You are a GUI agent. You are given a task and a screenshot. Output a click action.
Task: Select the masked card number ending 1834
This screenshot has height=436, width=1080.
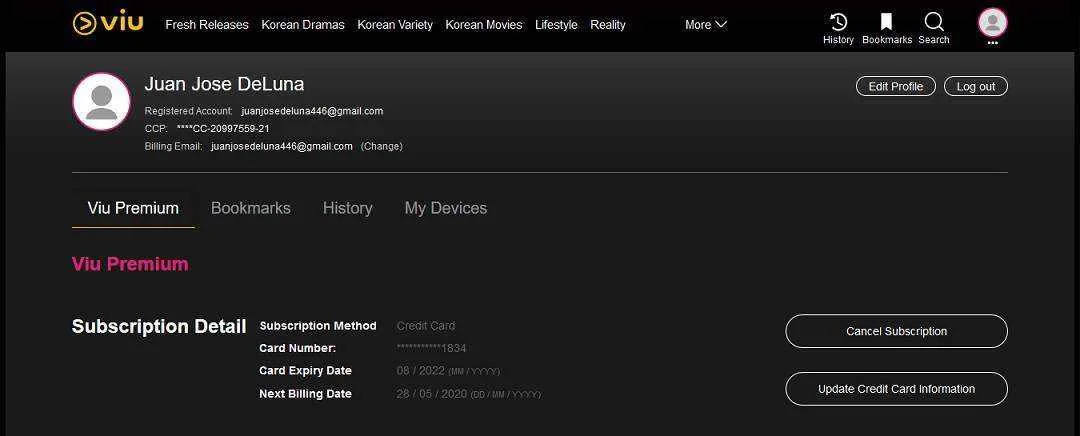point(431,349)
